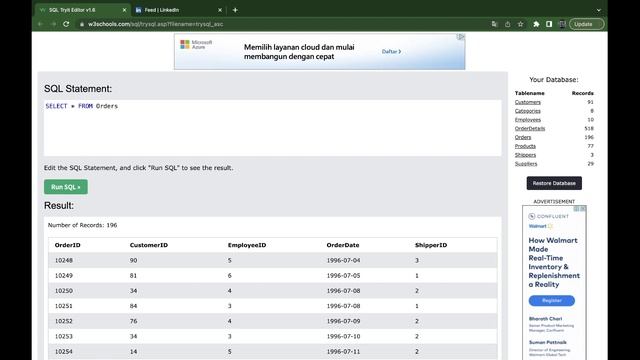
Task: Open the Suppliers table link
Action: pyautogui.click(x=526, y=164)
